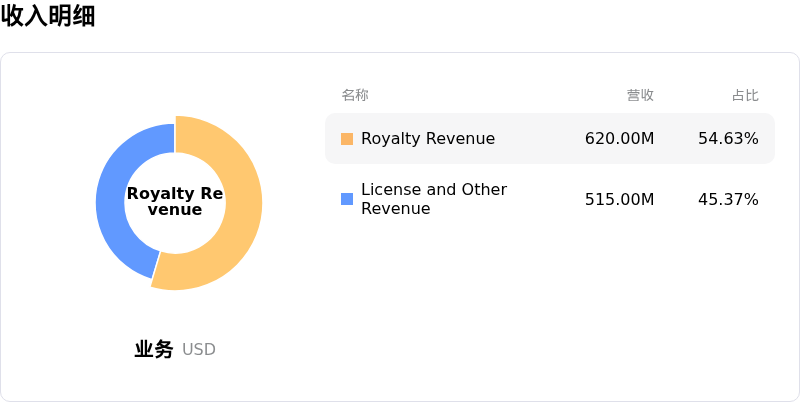Viewport: 800px width, 402px height.
Task: Select the License and Other Revenue name
Action: [x=434, y=199]
